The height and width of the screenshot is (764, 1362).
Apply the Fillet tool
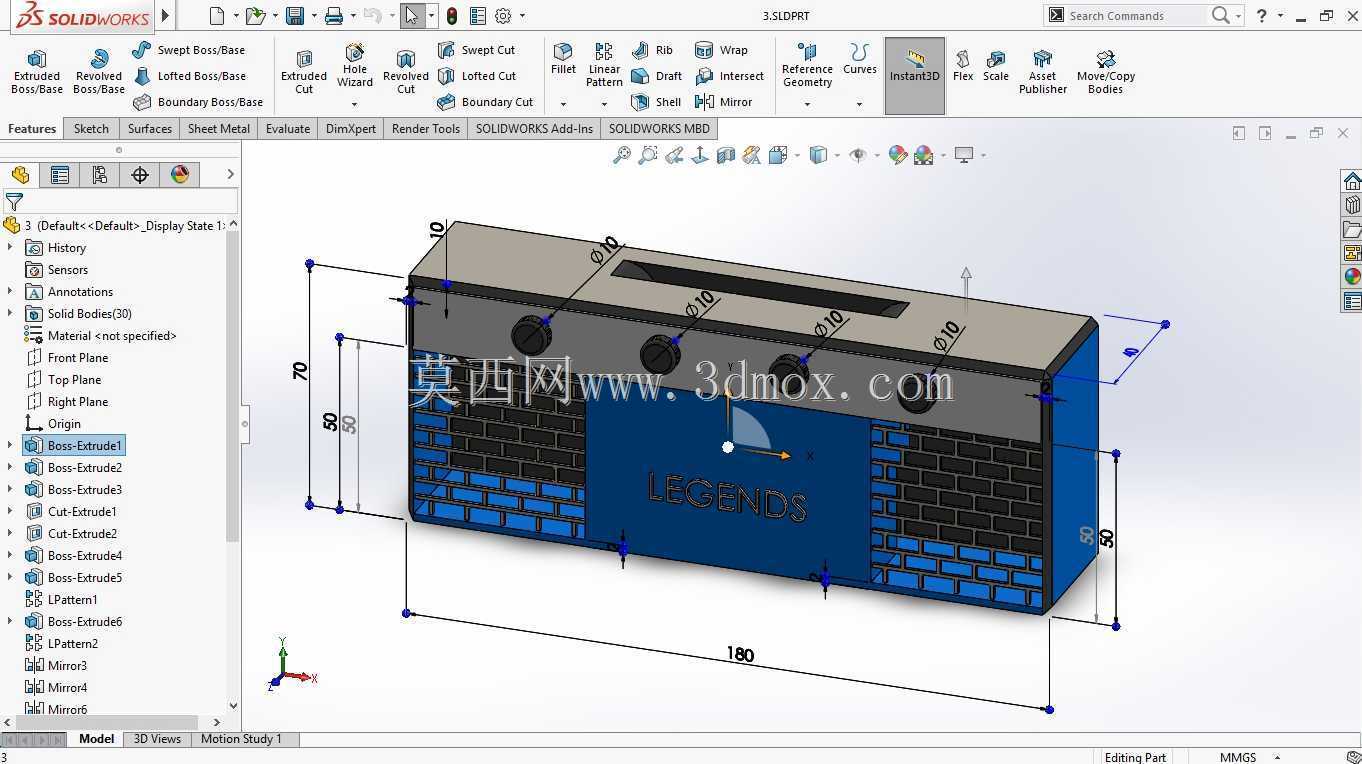(563, 60)
